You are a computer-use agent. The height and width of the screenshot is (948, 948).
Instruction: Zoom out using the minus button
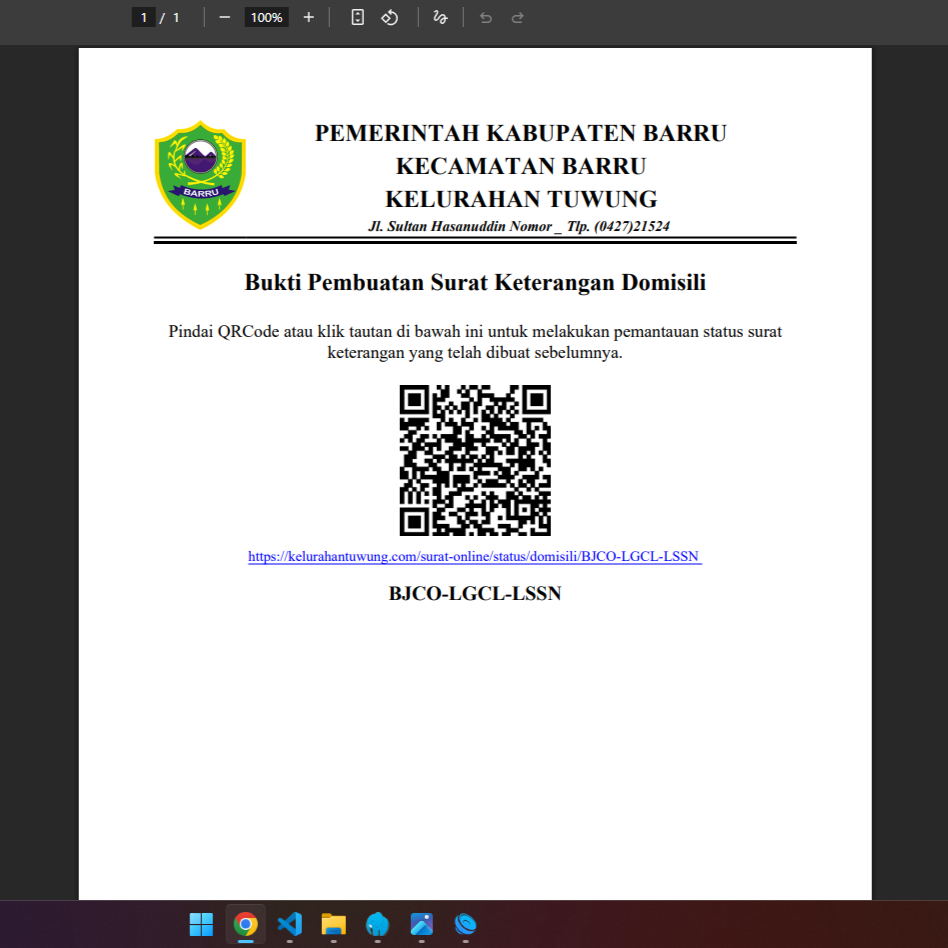[224, 18]
